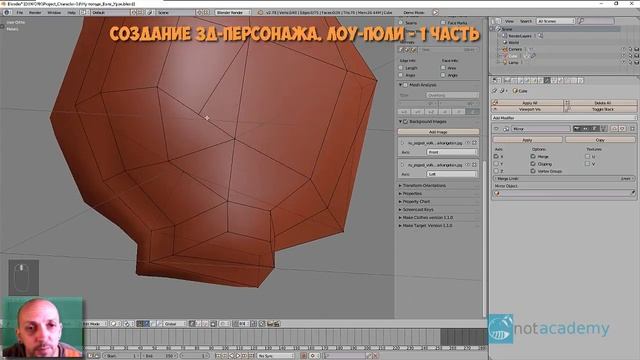Viewport: 640px width, 360px height.
Task: Click the Toggle Stack button
Action: (601, 109)
